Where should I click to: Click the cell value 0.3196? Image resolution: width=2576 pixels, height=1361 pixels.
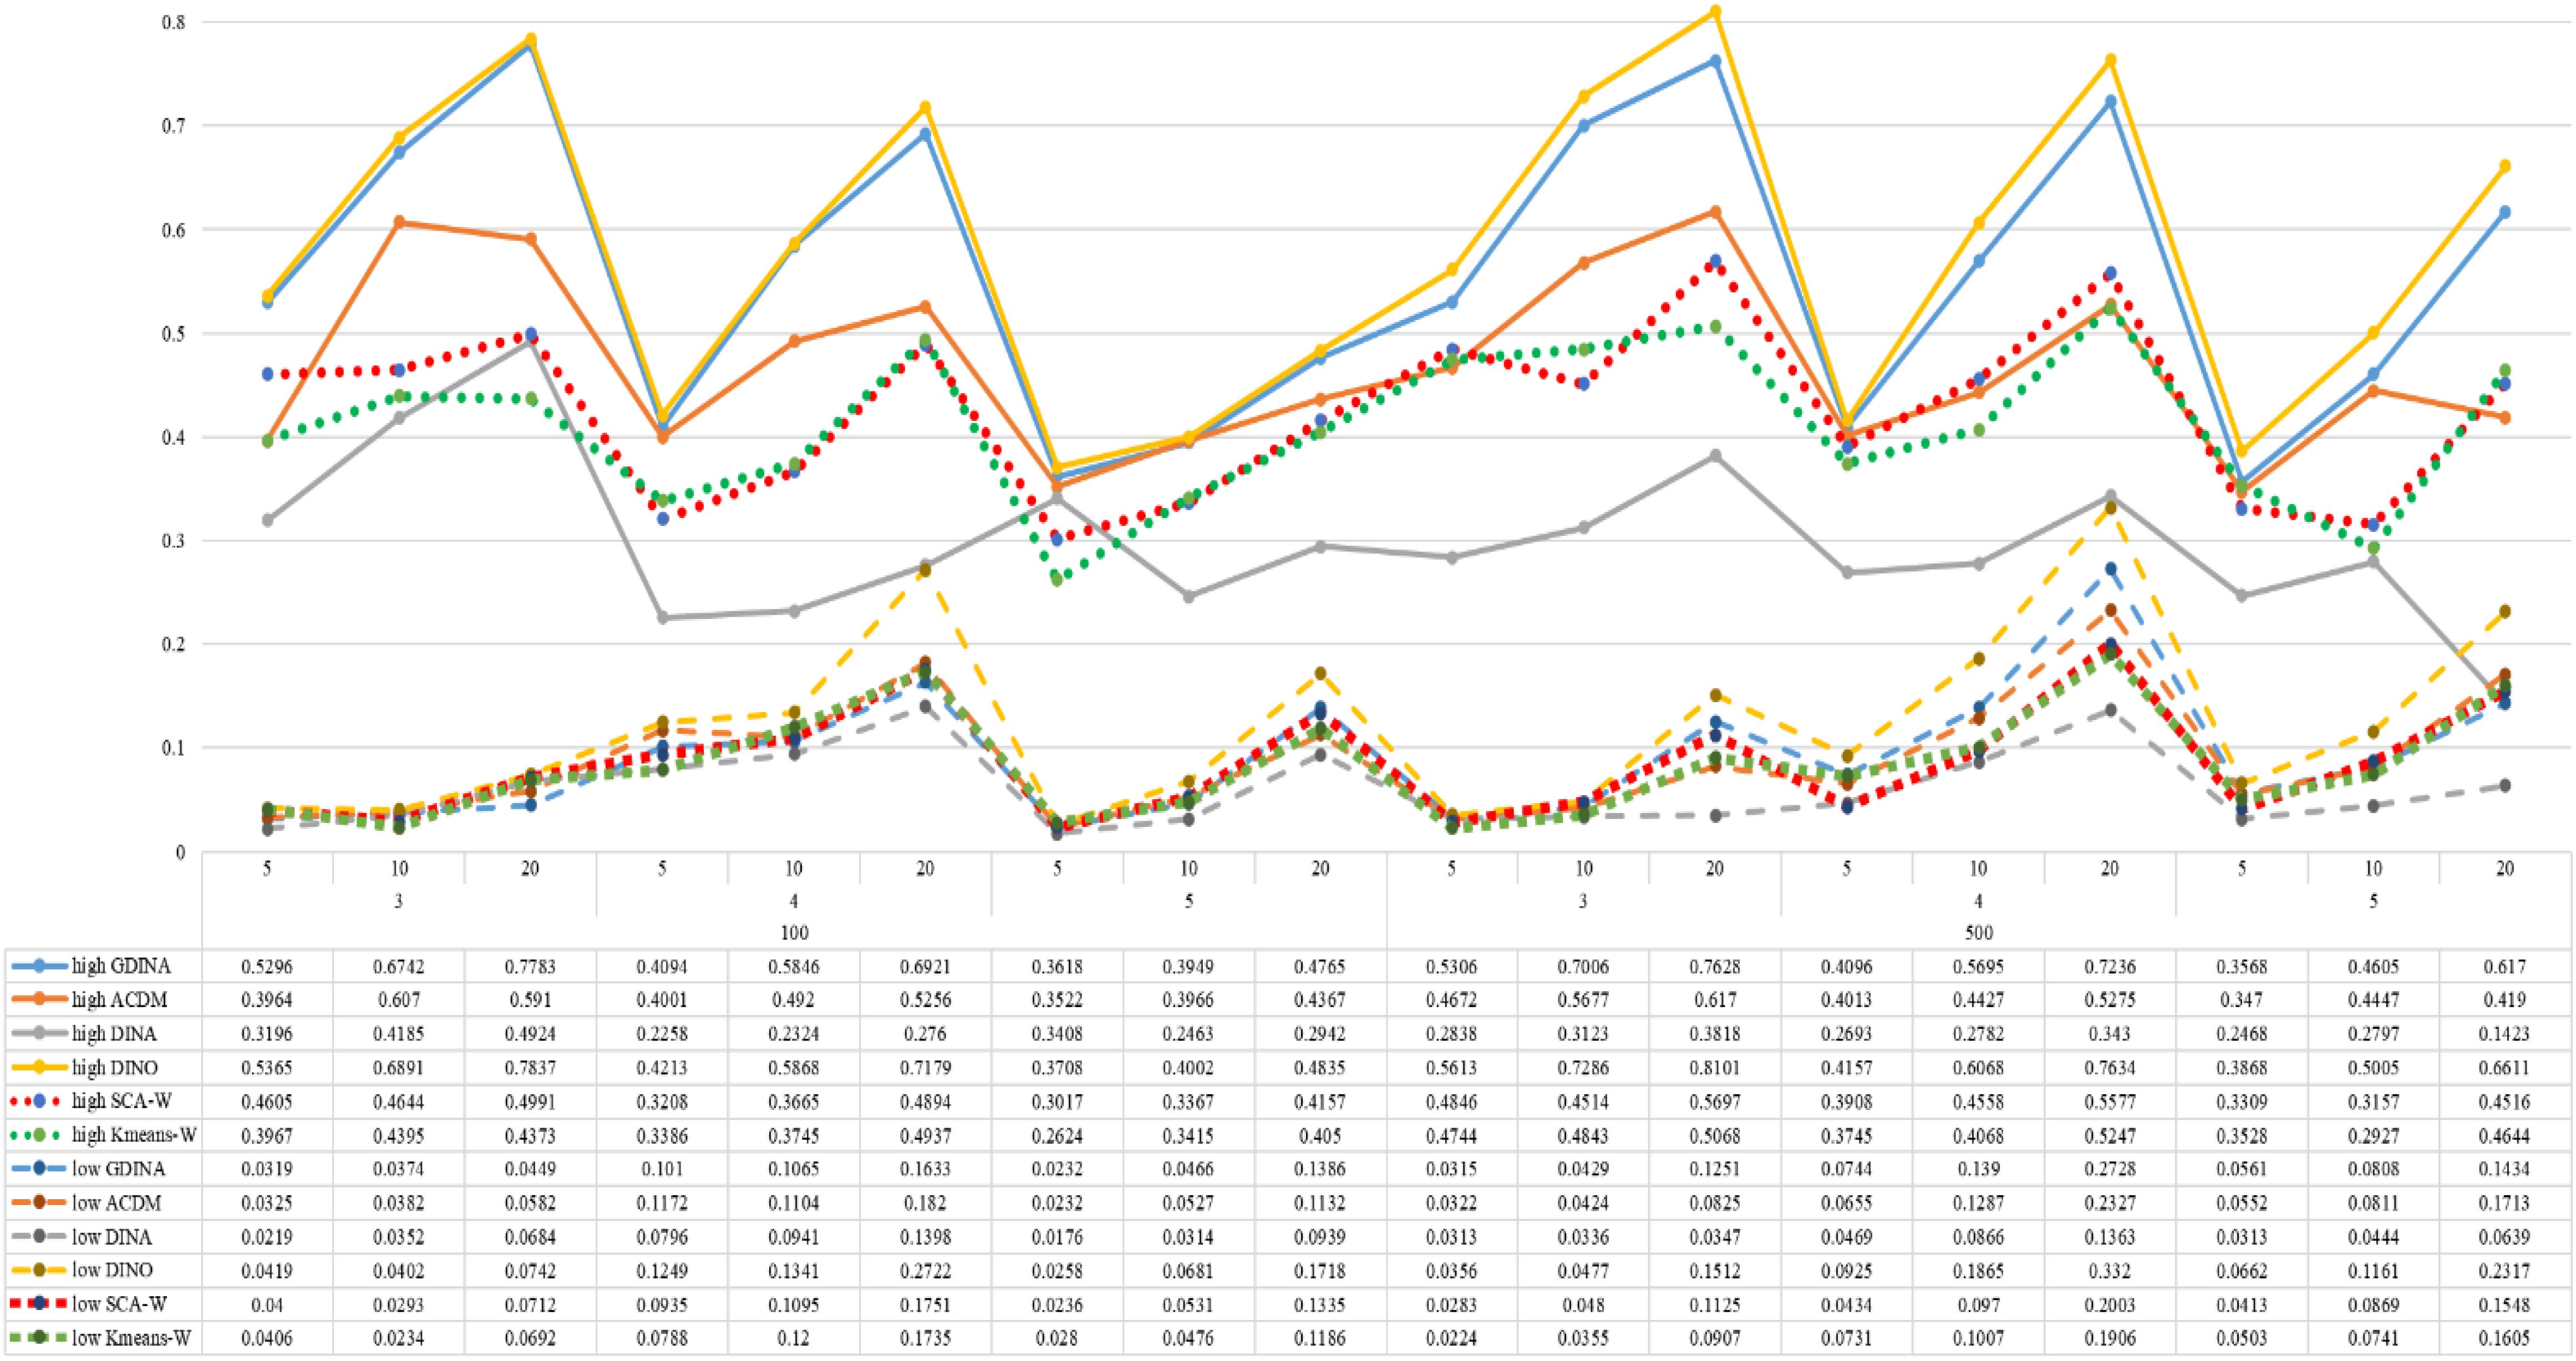coord(267,1034)
